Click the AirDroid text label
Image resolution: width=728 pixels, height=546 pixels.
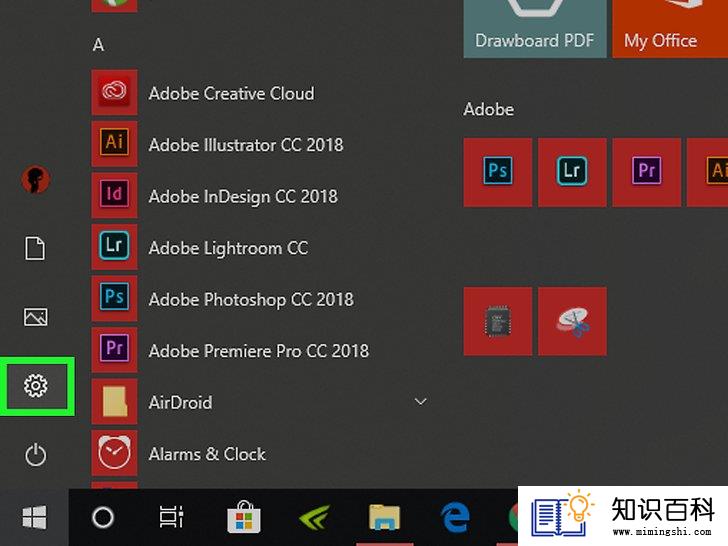point(180,403)
